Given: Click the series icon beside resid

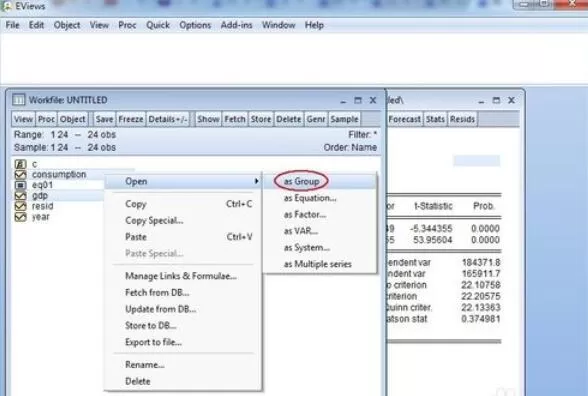Looking at the screenshot, I should click(20, 206).
